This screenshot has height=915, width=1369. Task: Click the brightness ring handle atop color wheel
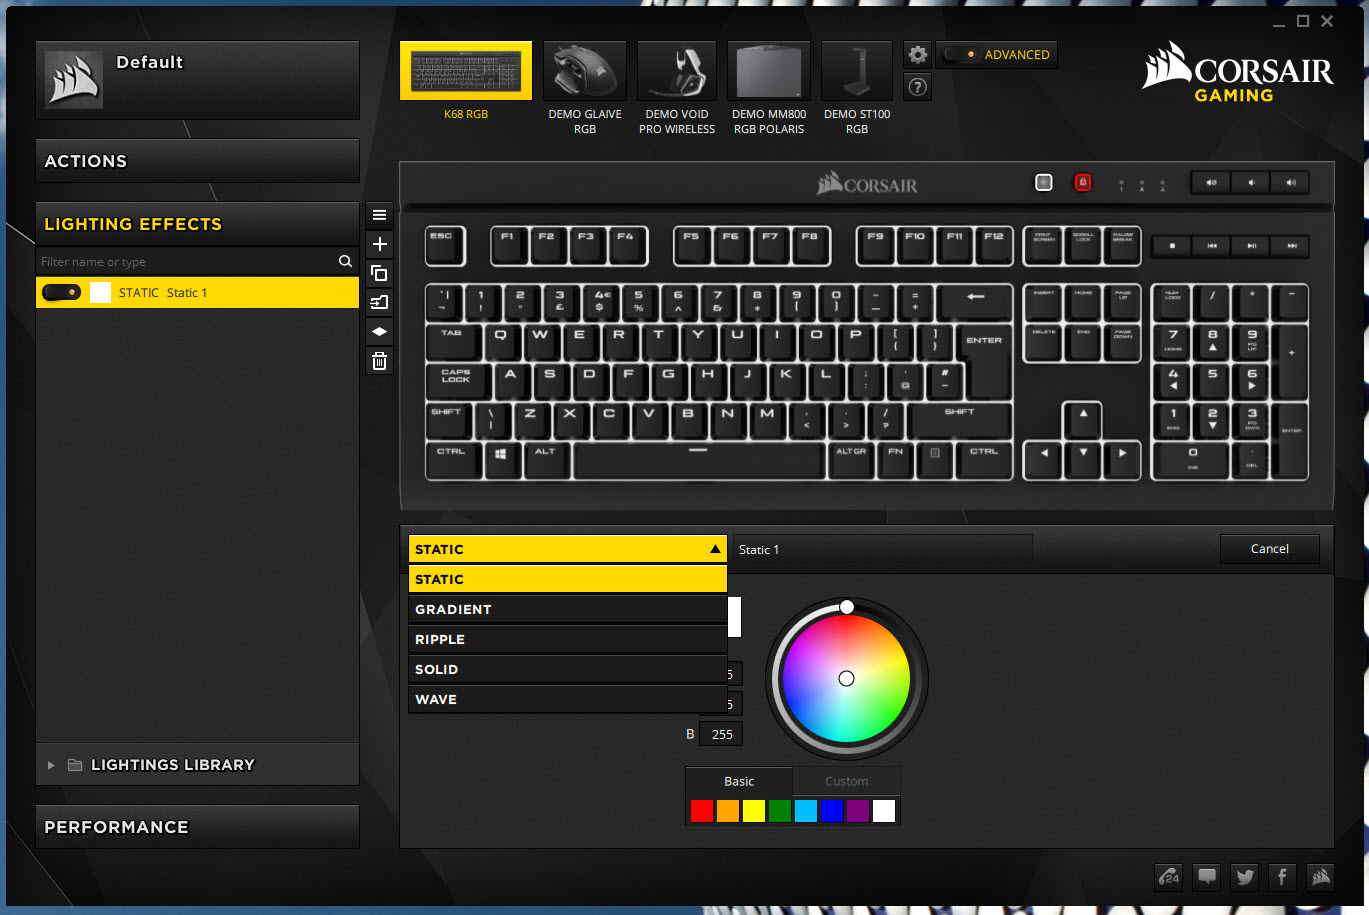point(847,607)
